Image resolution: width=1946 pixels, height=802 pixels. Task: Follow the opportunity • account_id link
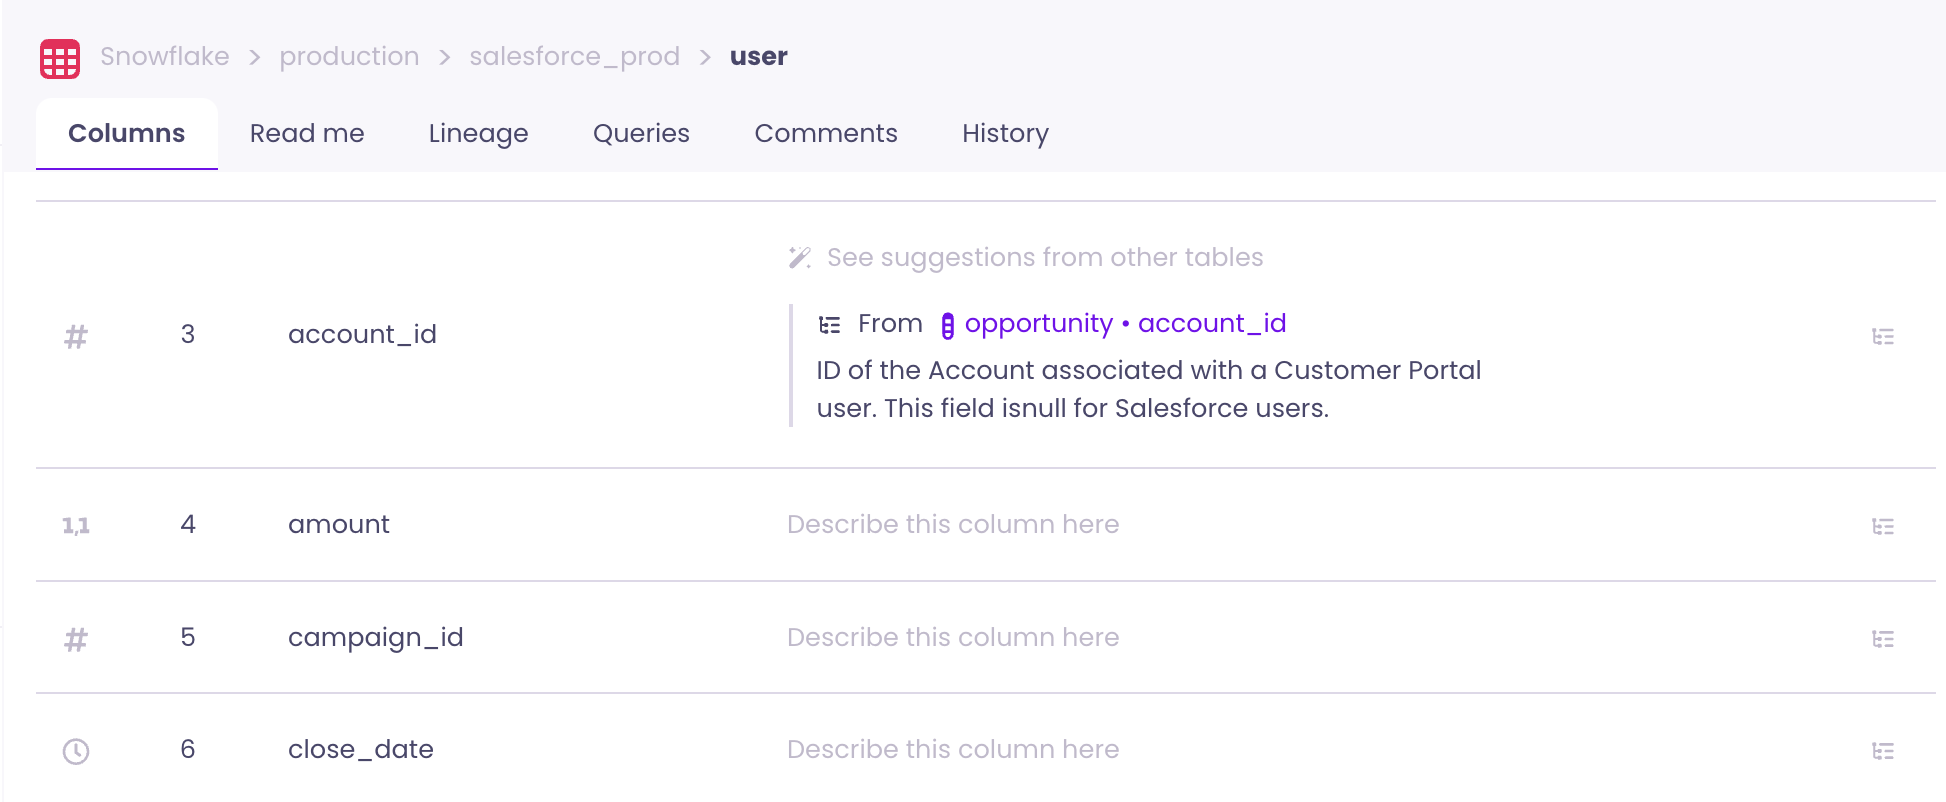coord(1124,324)
